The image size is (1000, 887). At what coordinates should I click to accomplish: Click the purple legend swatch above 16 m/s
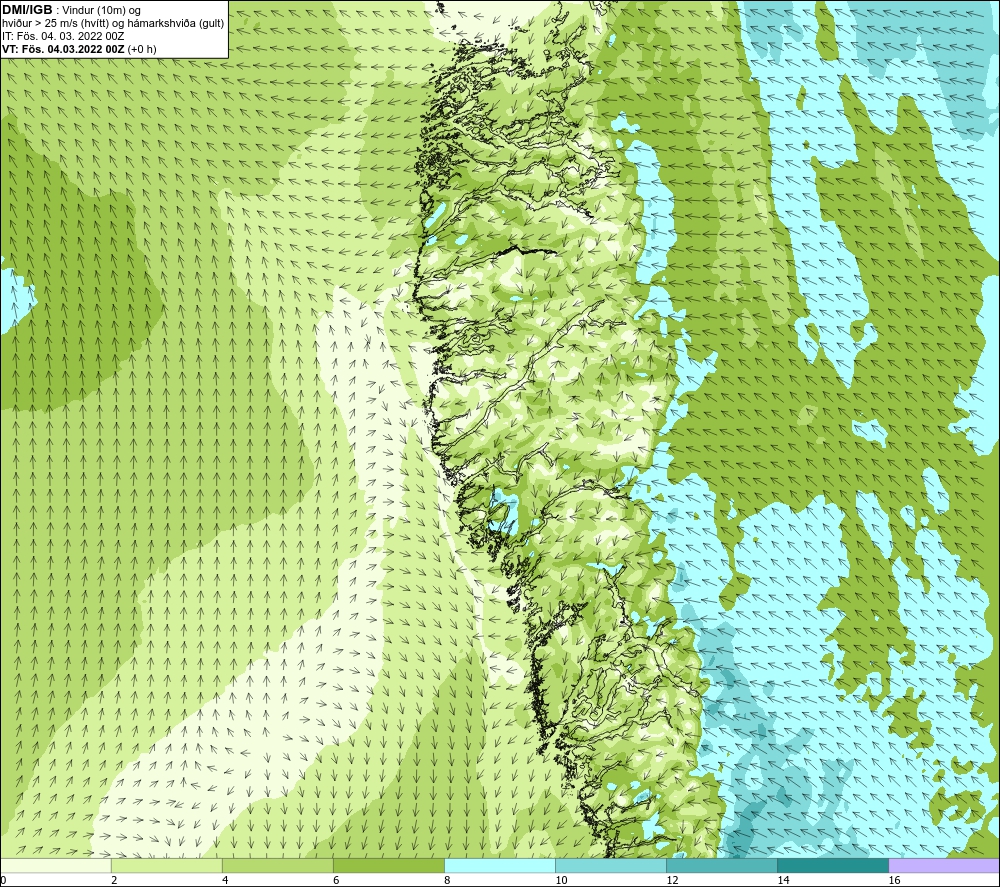click(944, 865)
